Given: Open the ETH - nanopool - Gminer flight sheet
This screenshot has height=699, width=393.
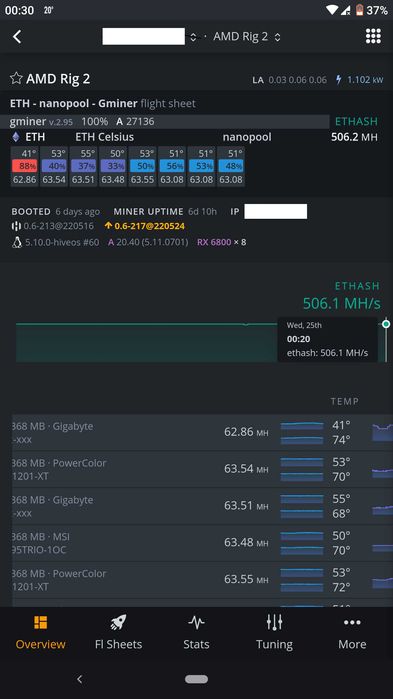Looking at the screenshot, I should 103,104.
